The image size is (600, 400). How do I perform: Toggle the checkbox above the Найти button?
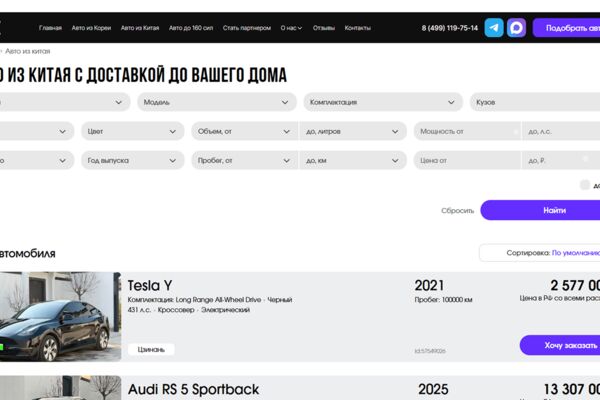point(584,185)
